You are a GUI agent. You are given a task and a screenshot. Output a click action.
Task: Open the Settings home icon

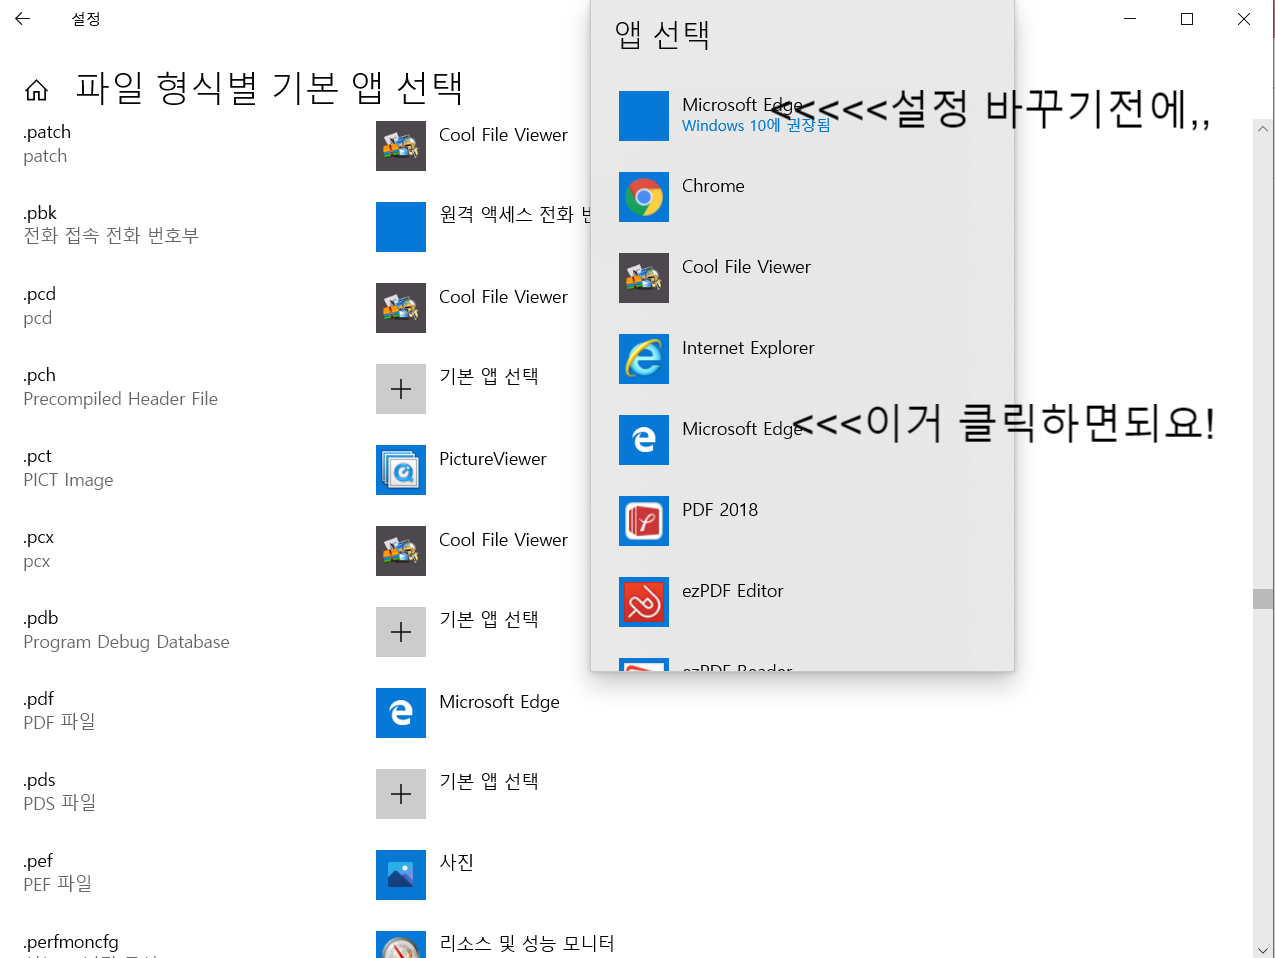[x=36, y=91]
